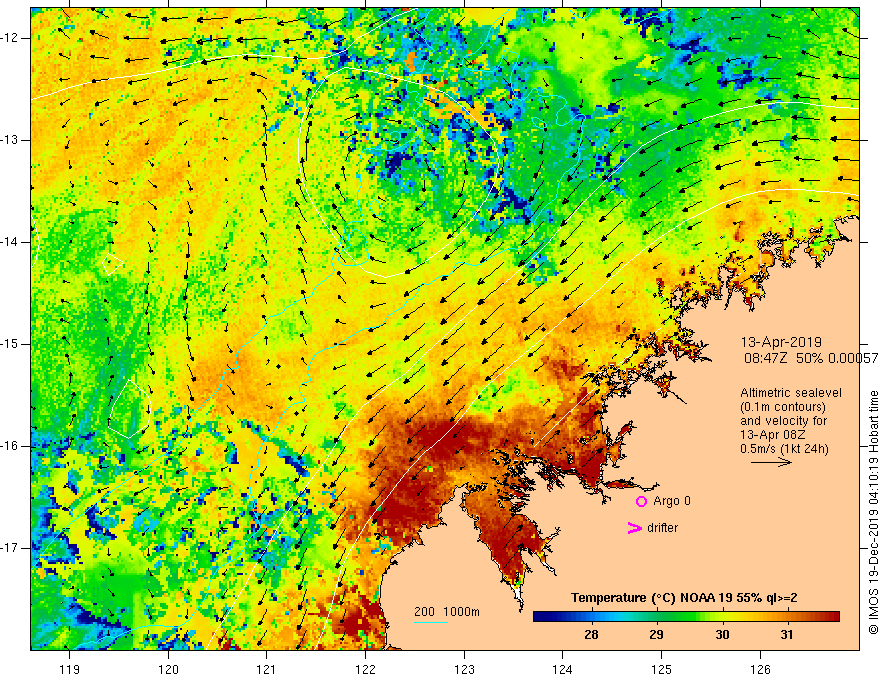This screenshot has width=880, height=680.
Task: Click the longitude 125 axis label
Action: point(661,670)
